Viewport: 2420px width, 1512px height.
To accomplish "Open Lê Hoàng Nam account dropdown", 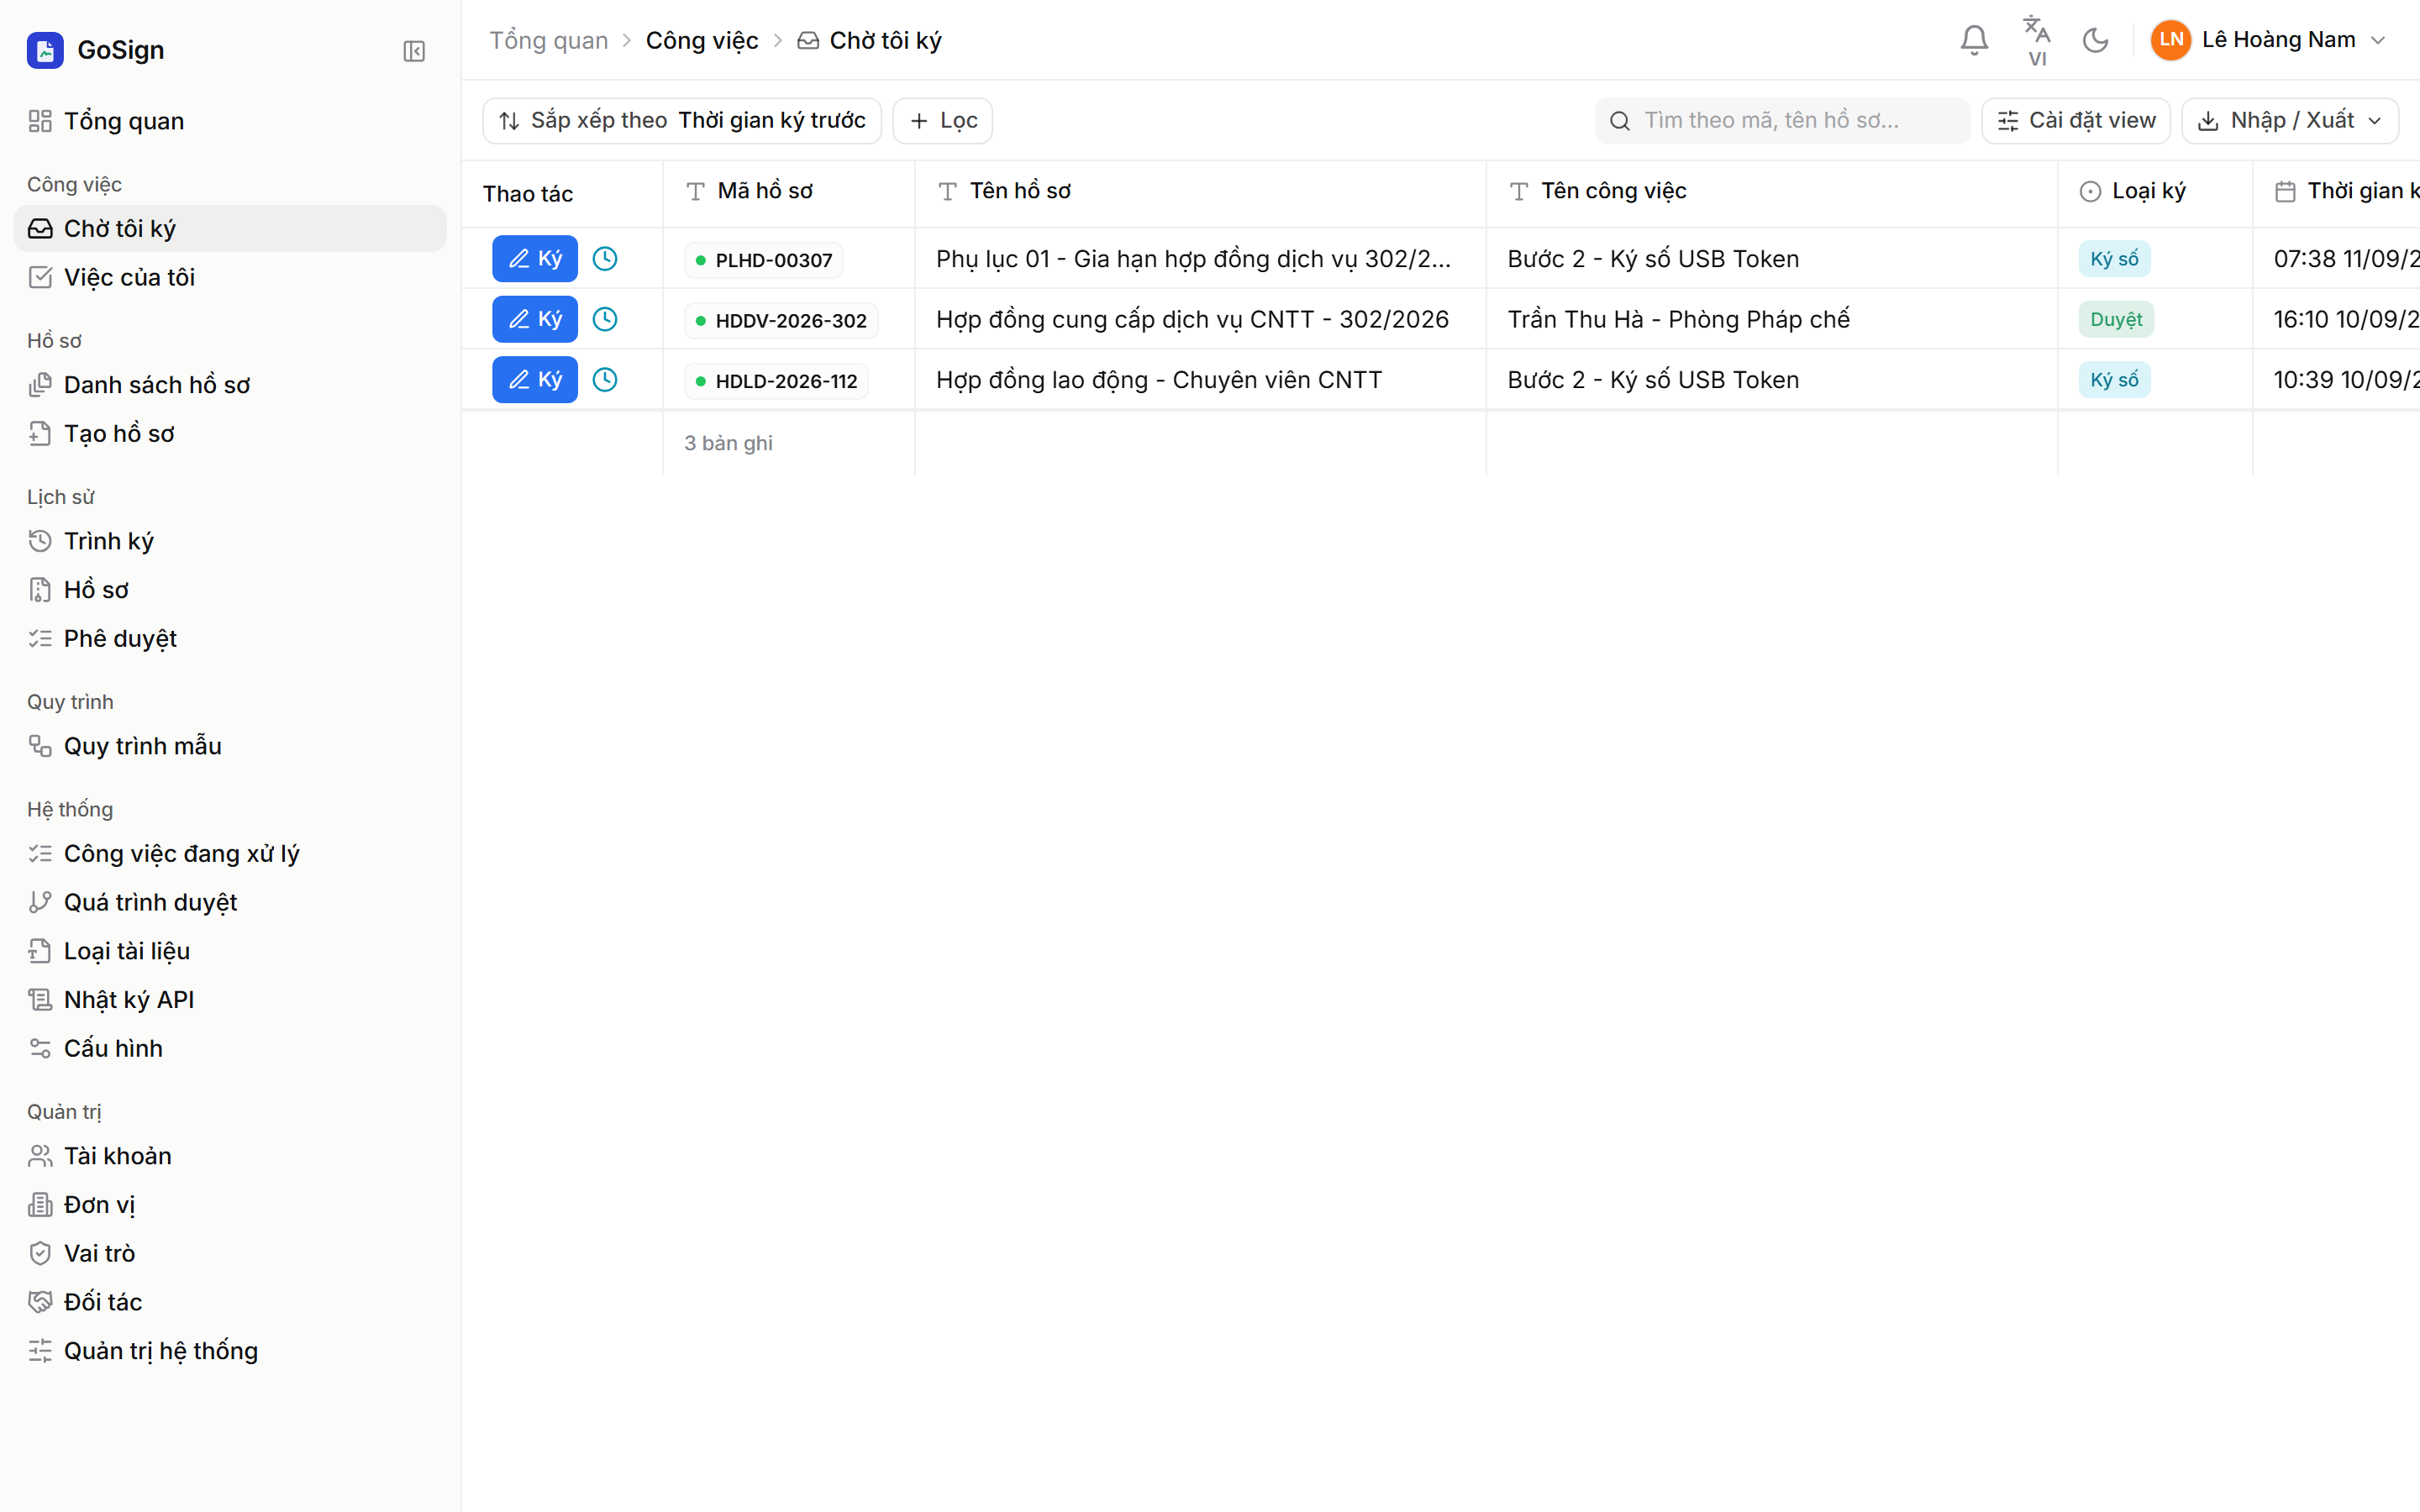I will [2270, 40].
